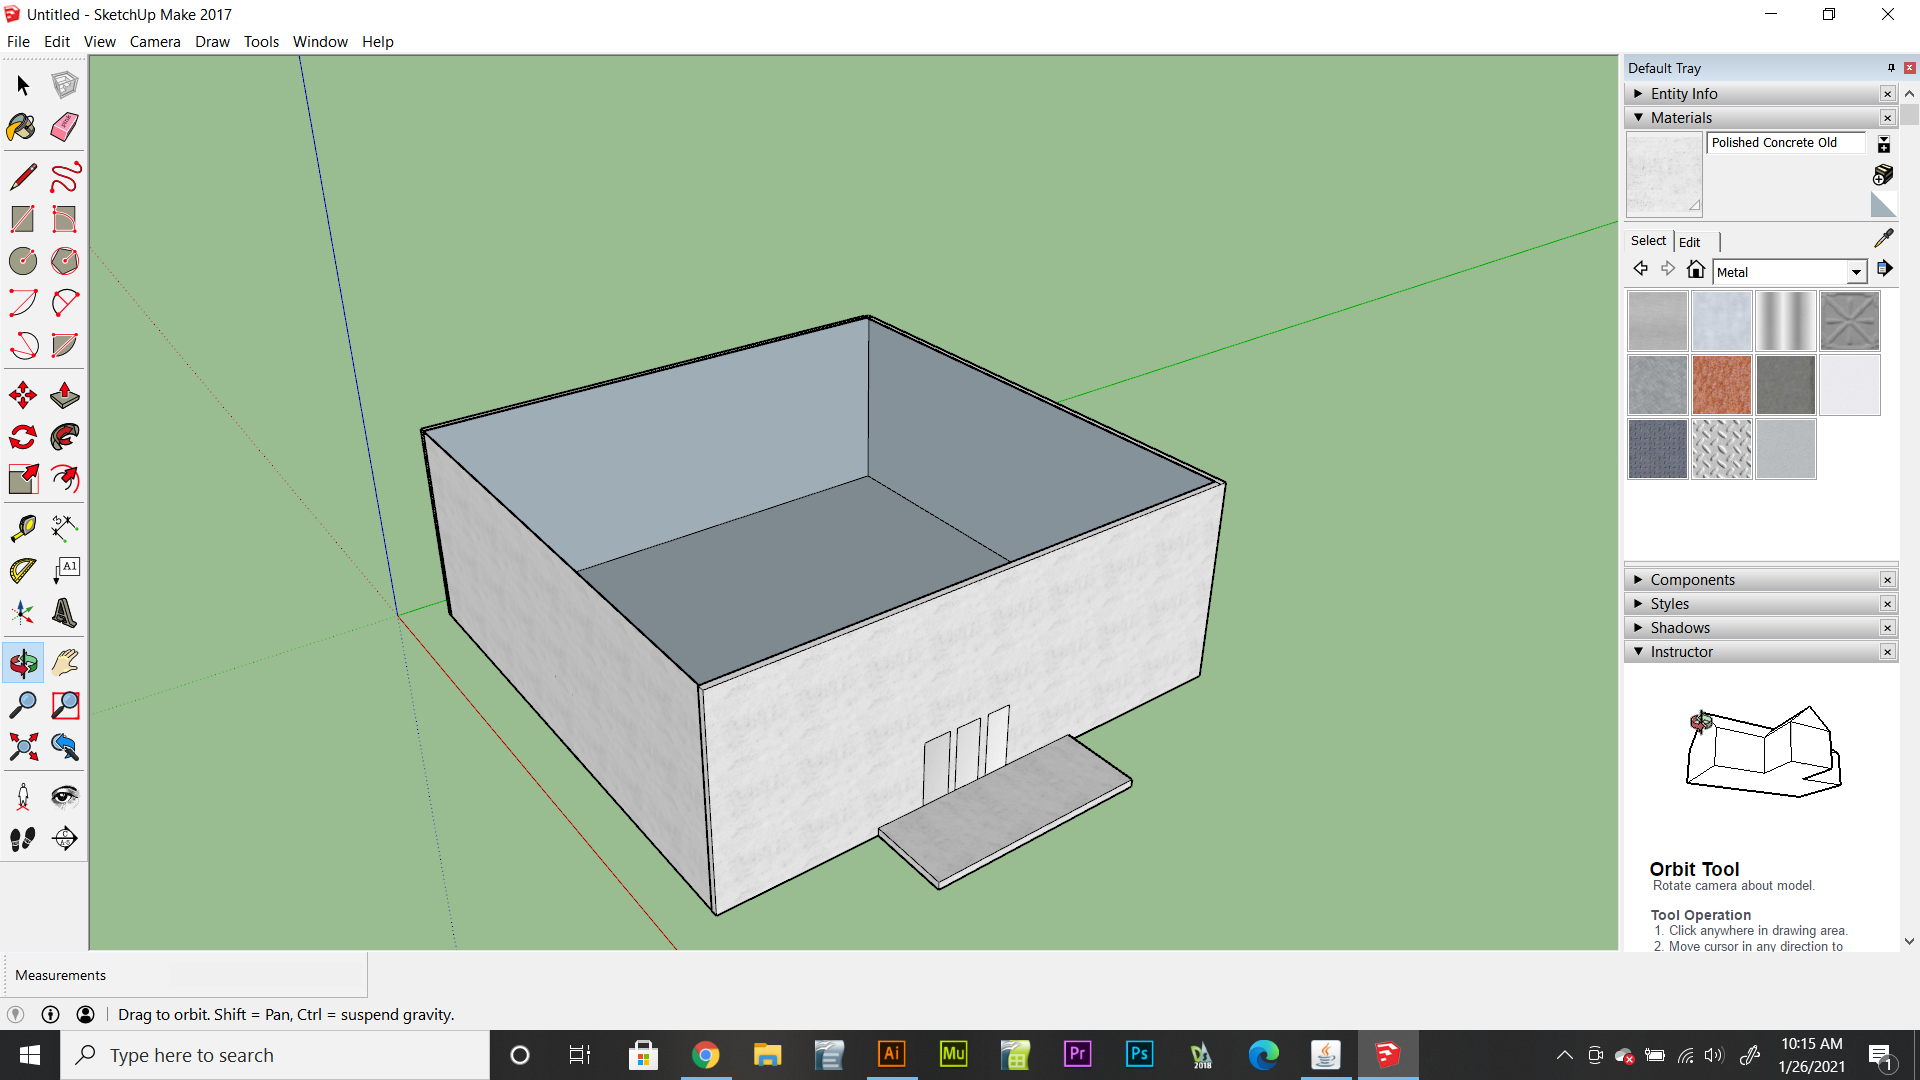
Task: Pick the rusty orange metal swatch
Action: 1721,385
